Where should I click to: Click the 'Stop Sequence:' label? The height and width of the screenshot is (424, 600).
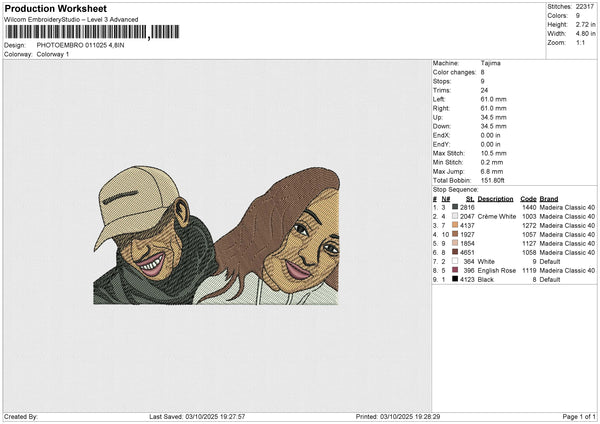tap(455, 190)
